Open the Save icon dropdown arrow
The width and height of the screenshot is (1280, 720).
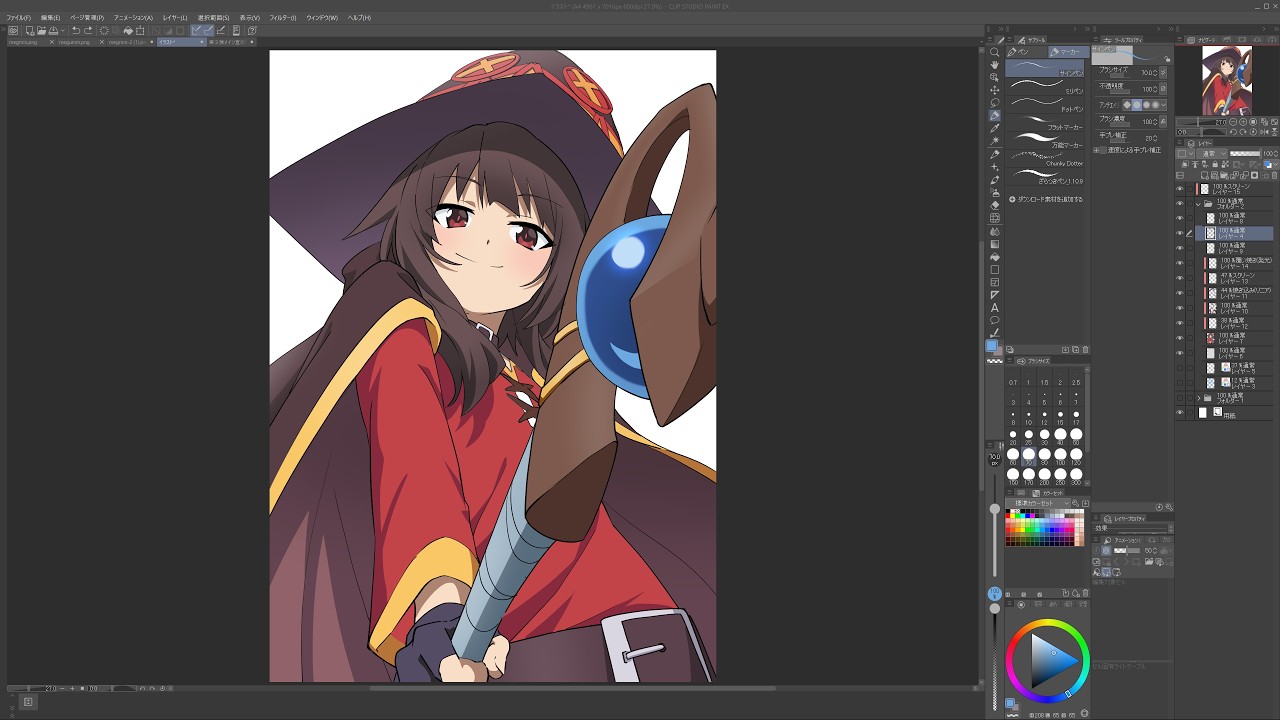point(62,31)
